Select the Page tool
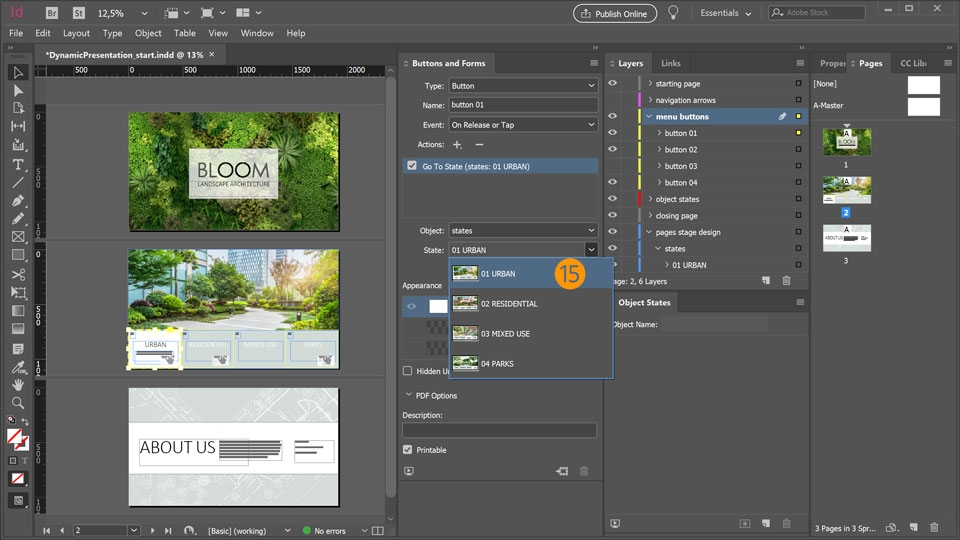 pyautogui.click(x=18, y=108)
